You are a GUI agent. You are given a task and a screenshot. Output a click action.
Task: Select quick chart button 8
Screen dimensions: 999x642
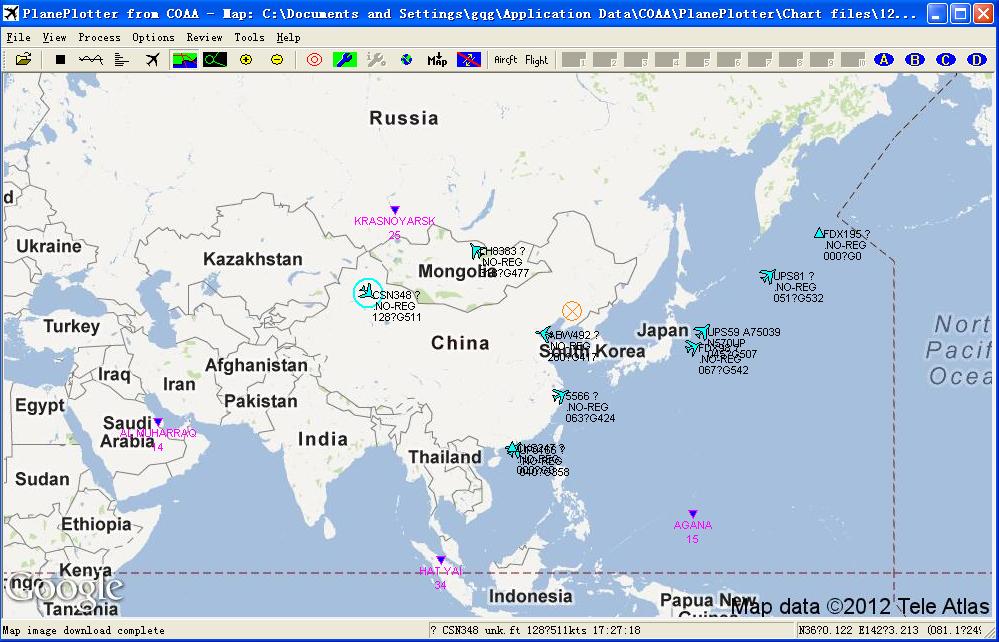pyautogui.click(x=791, y=60)
